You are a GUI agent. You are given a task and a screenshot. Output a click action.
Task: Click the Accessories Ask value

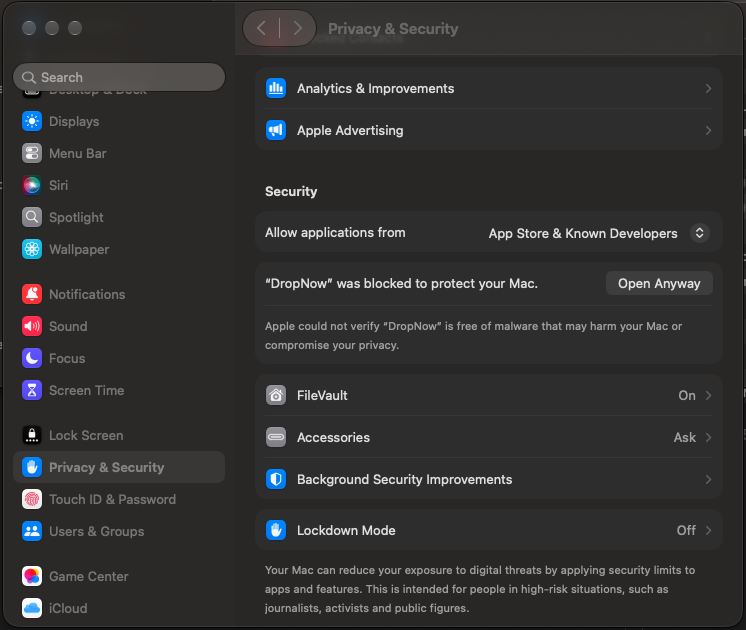point(685,437)
